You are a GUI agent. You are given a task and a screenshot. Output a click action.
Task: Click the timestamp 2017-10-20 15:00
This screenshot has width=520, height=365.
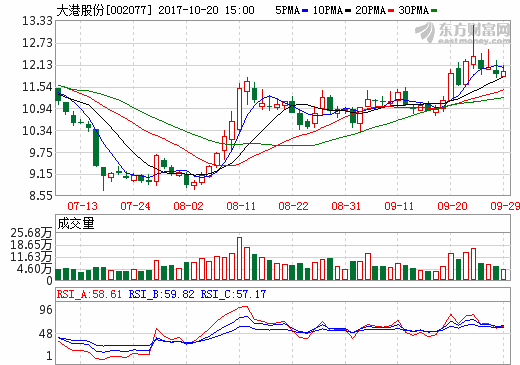tap(206, 10)
